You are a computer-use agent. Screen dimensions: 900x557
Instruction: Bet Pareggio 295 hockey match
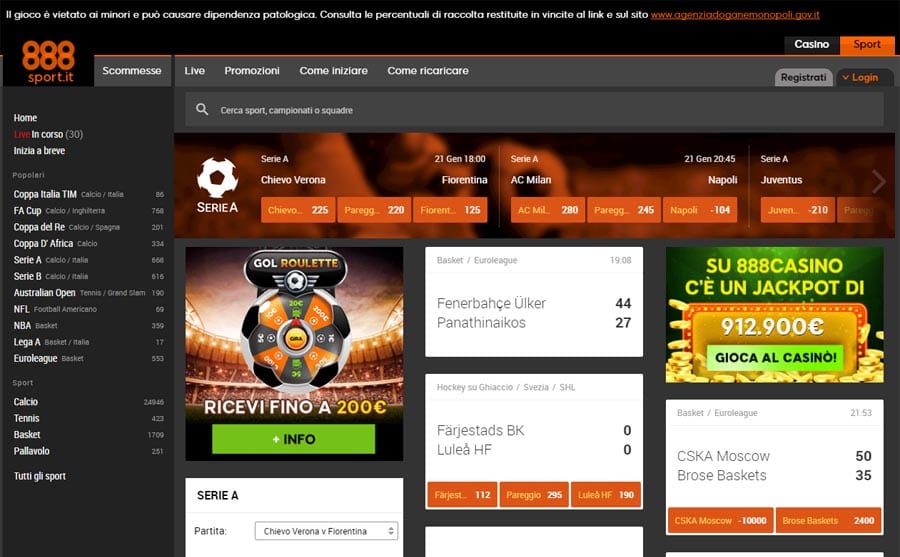(x=534, y=494)
